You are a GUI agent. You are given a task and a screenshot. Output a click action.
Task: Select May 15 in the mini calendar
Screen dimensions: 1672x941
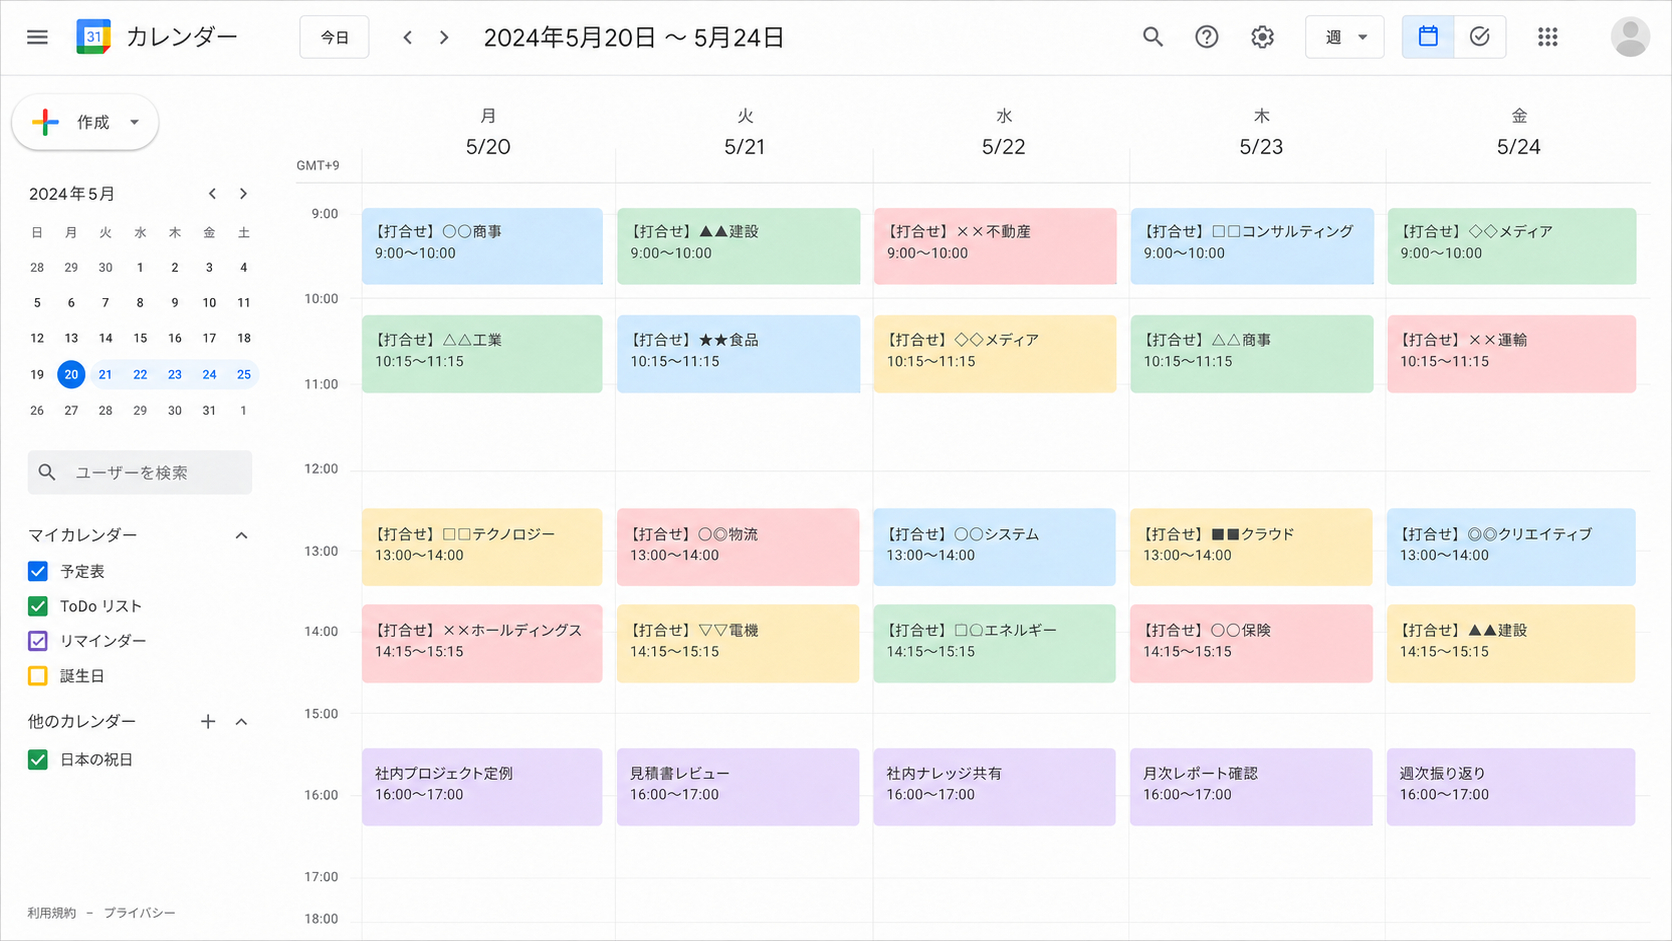pos(140,338)
